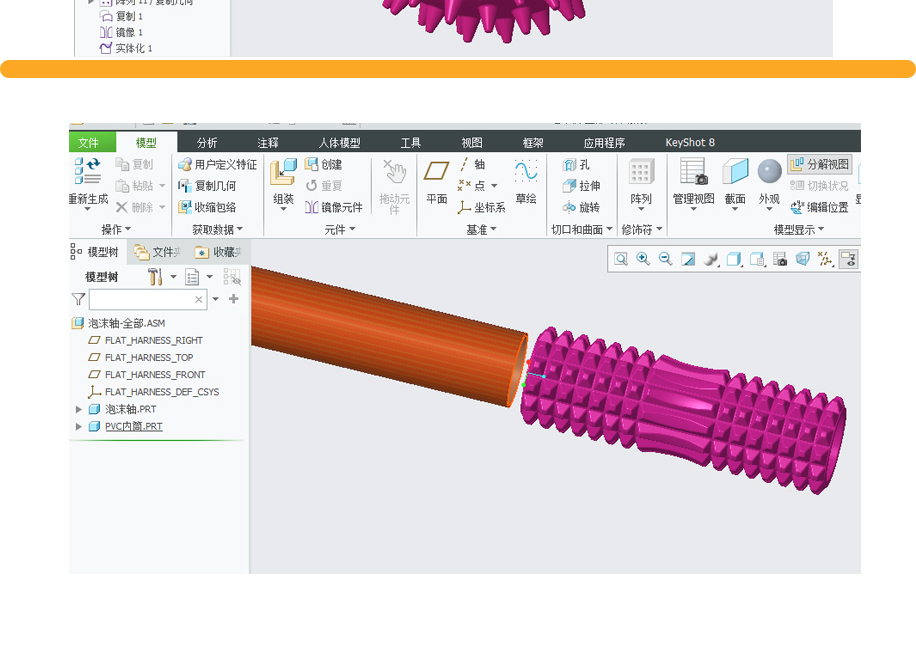916x650 pixels.
Task: Create a datum 点 (point)
Action: pos(471,186)
